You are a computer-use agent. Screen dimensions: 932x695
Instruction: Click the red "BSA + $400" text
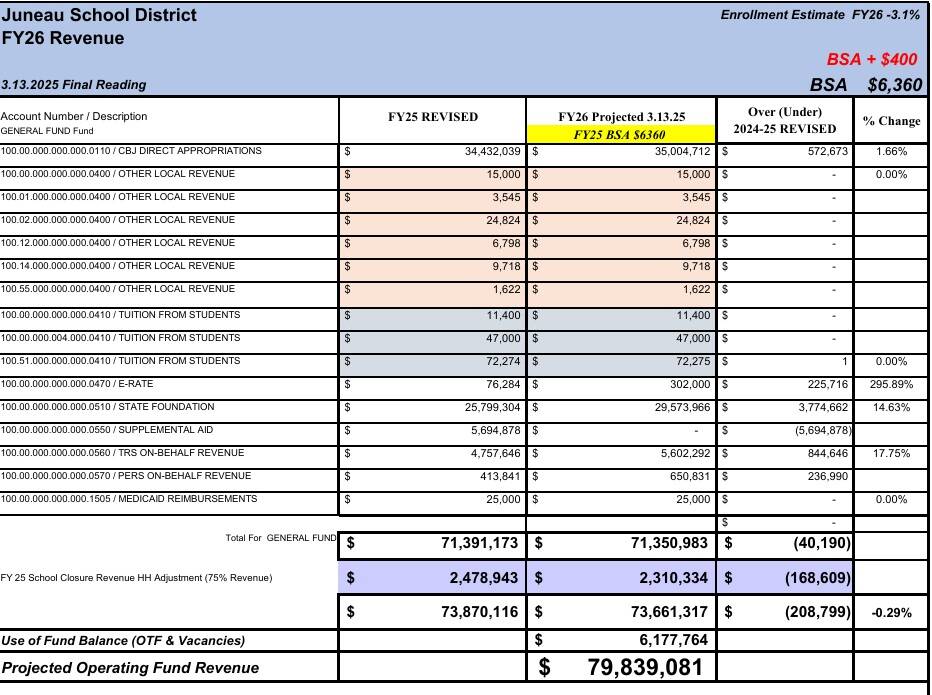click(x=871, y=60)
